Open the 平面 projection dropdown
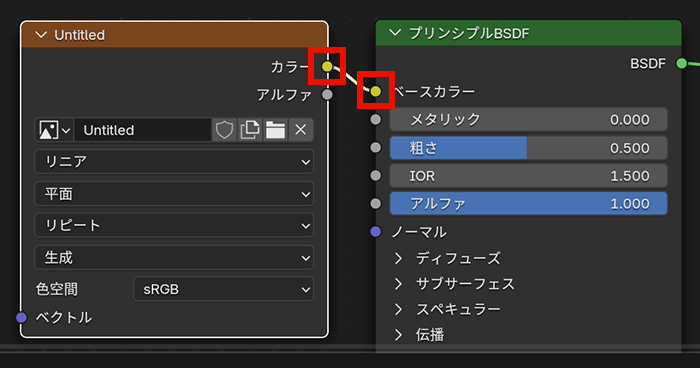700x368 pixels. (x=174, y=194)
